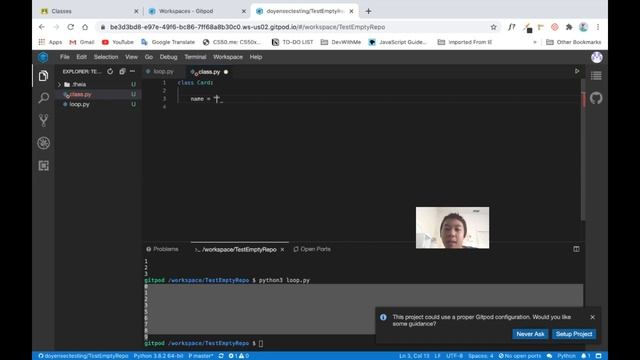Open Chrome three-dot menu
The image size is (640, 360).
point(598,27)
